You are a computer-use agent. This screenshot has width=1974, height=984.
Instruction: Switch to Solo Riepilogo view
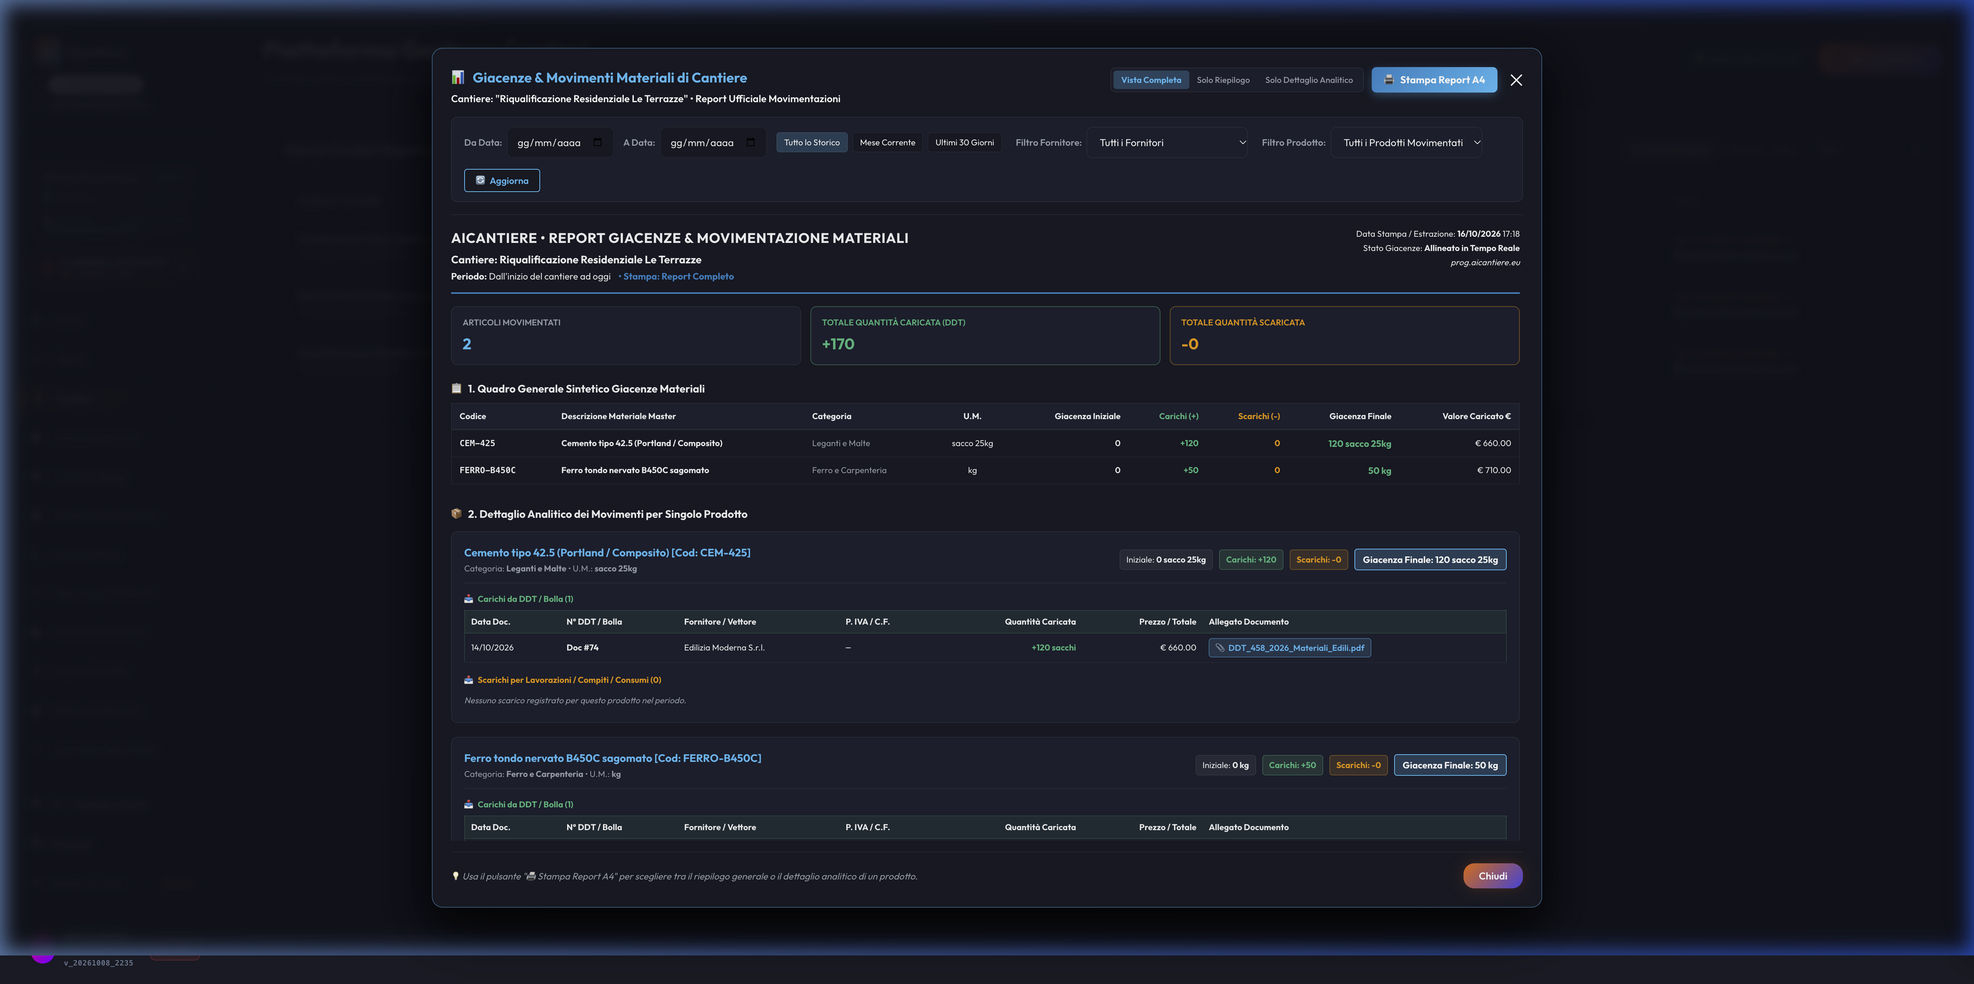pos(1223,80)
